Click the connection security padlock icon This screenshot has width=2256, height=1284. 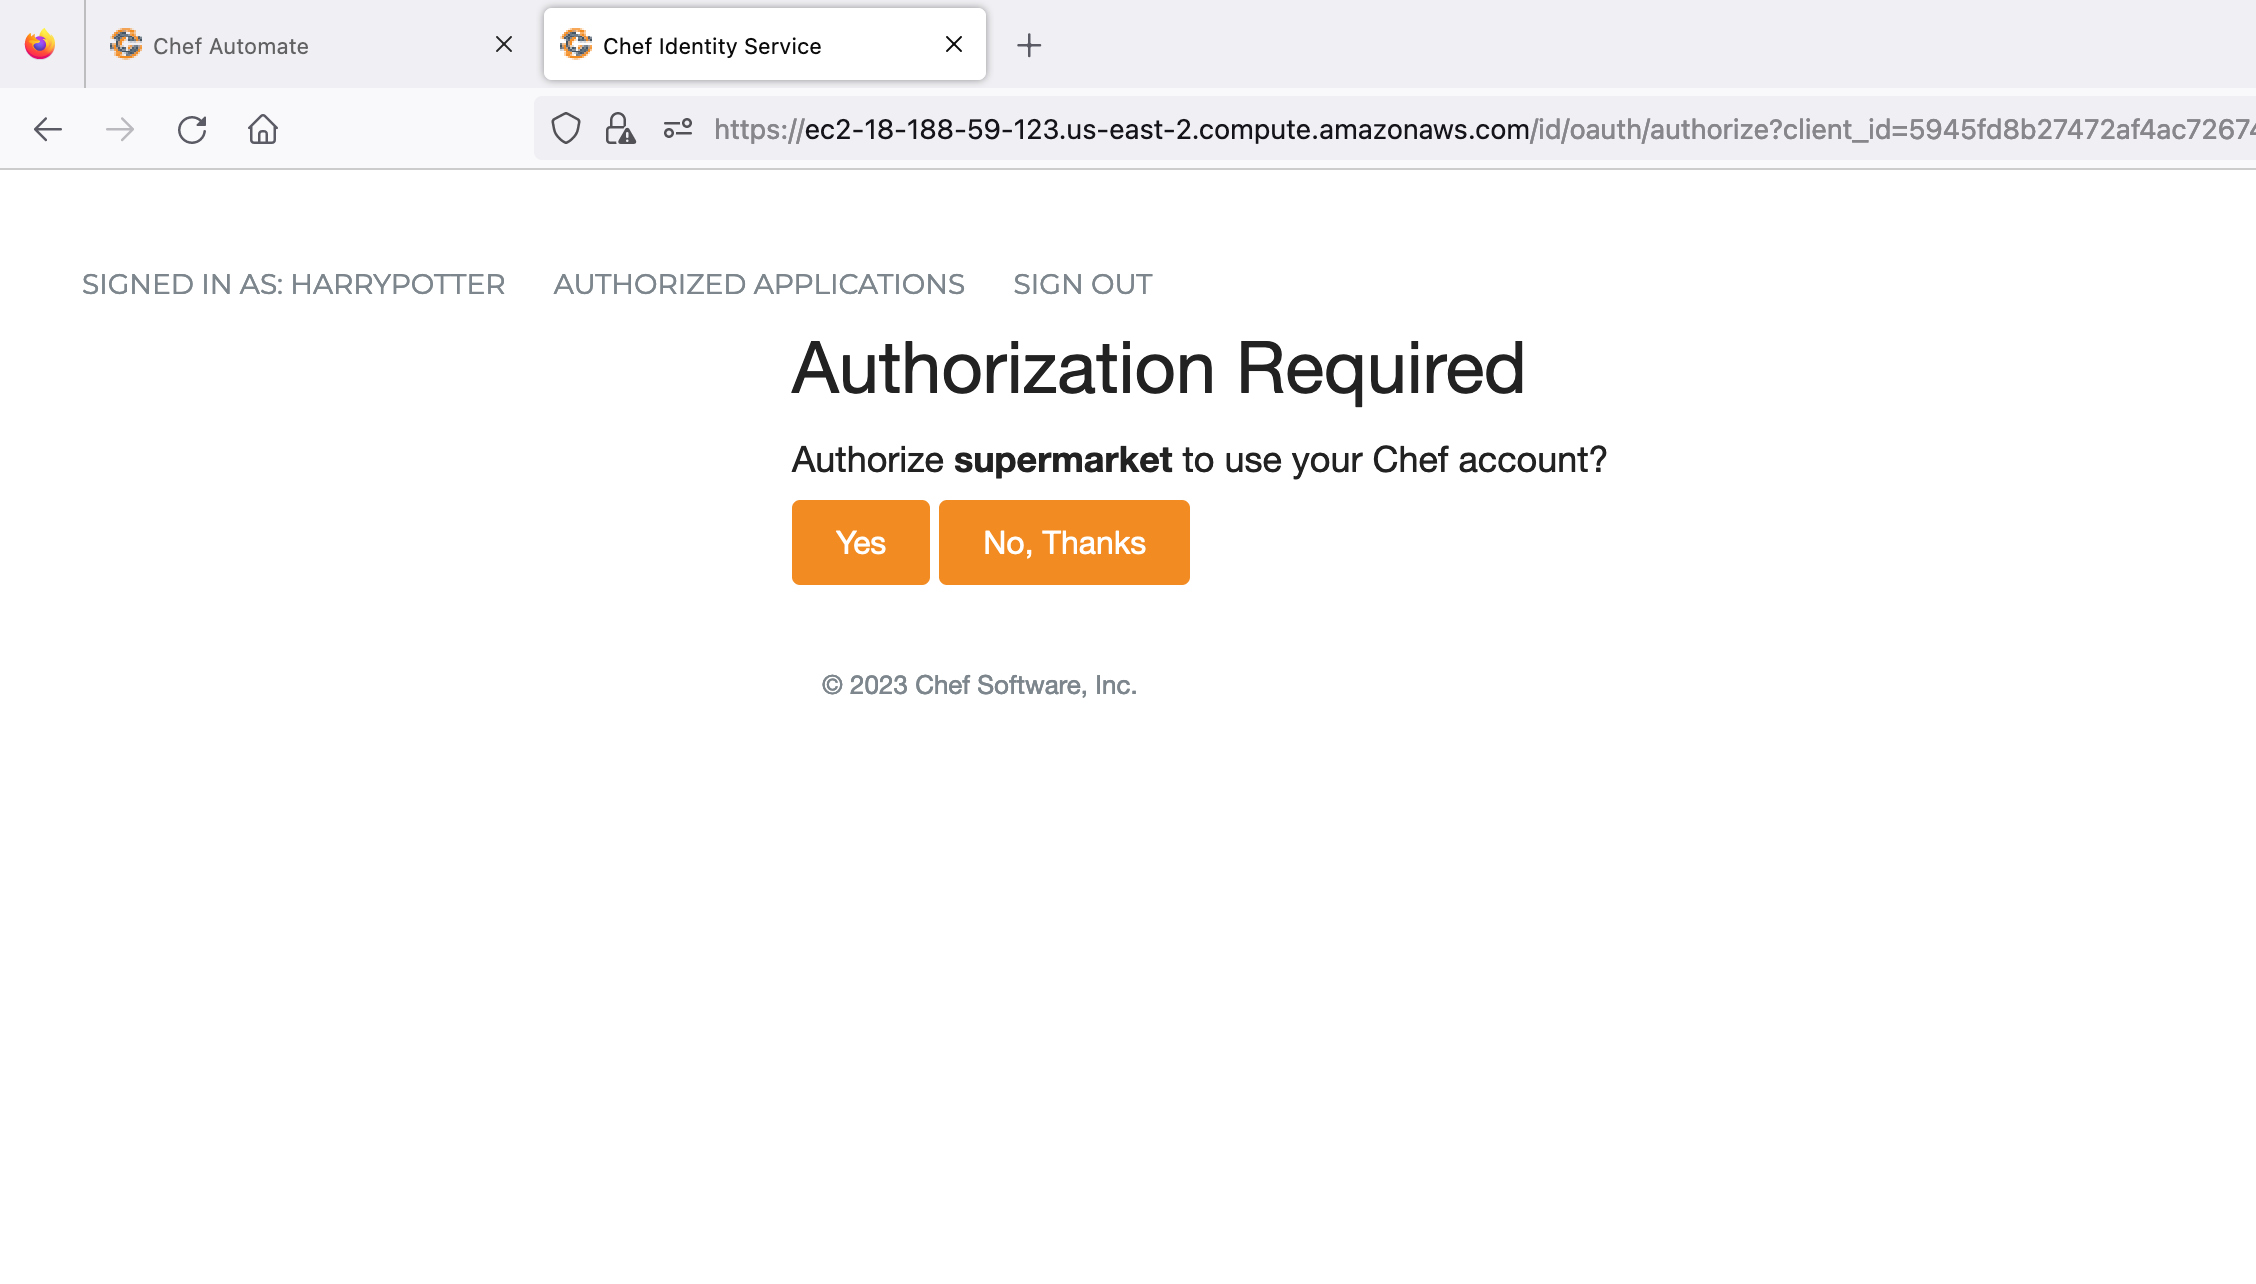point(618,128)
